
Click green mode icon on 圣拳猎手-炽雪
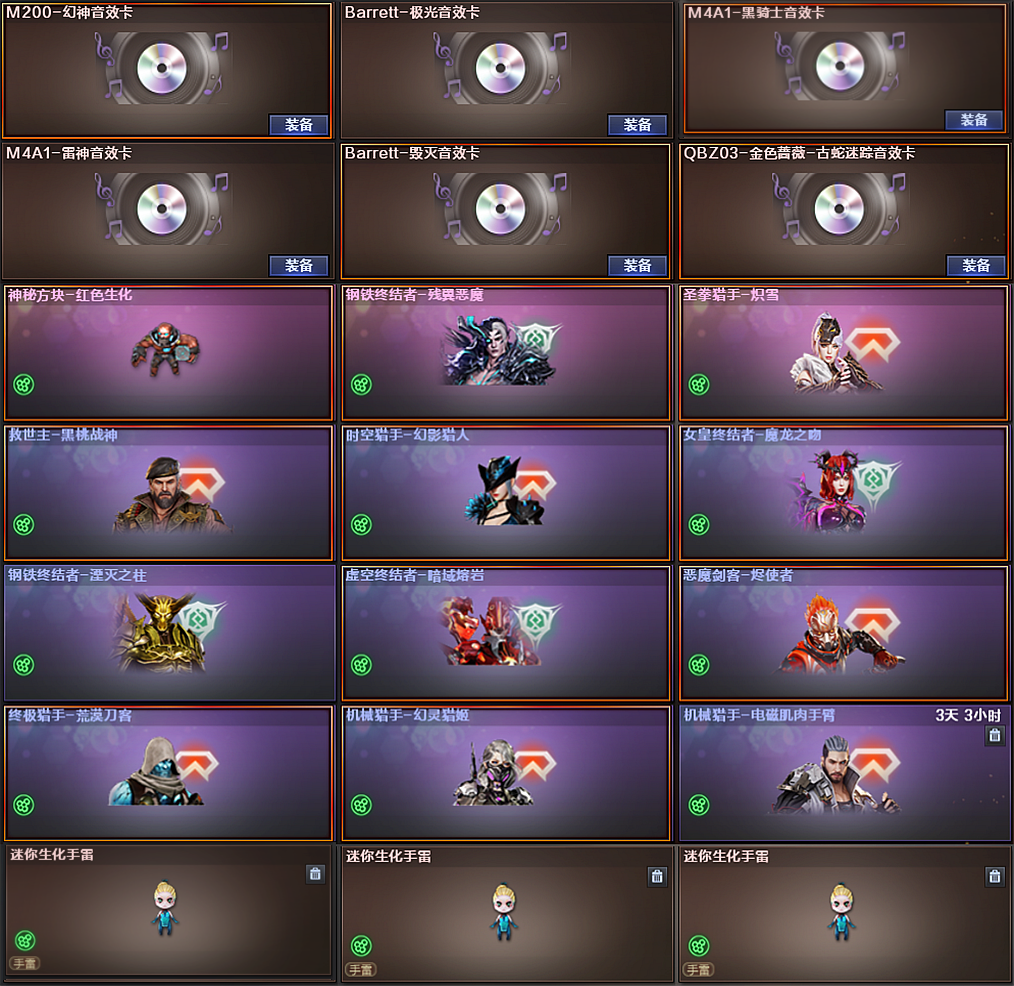[699, 385]
